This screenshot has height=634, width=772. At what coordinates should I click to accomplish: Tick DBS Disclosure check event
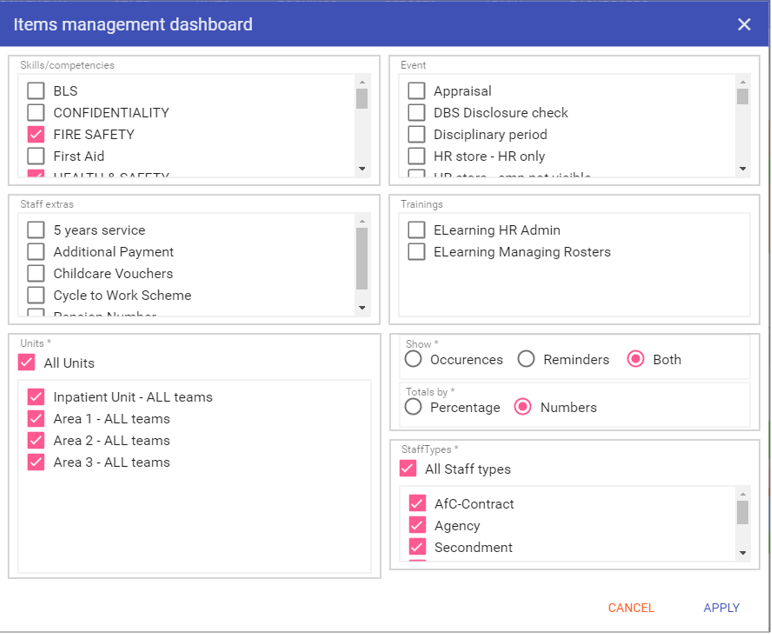417,113
